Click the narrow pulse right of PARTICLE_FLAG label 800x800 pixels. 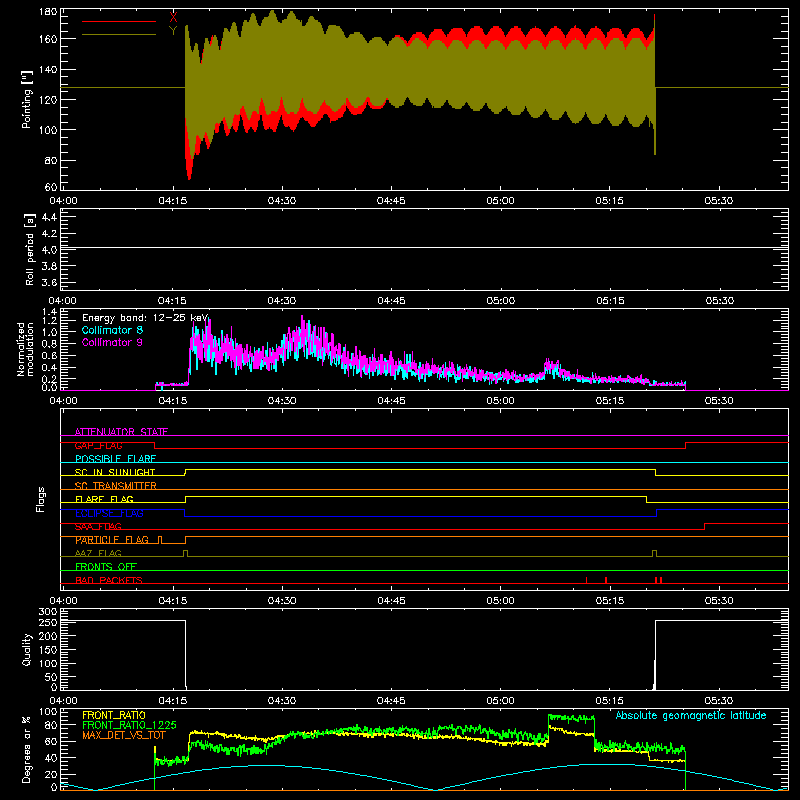click(160, 540)
